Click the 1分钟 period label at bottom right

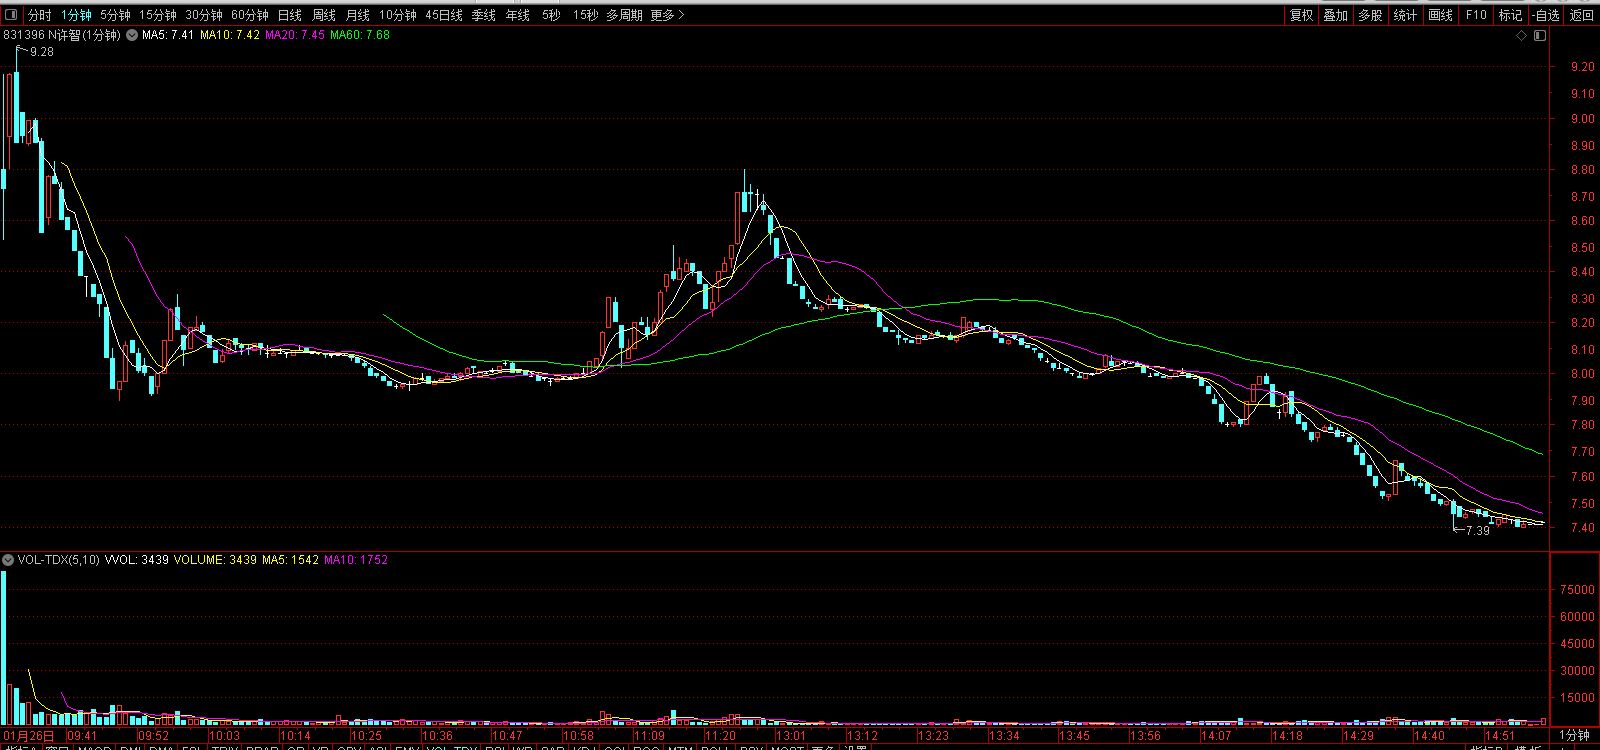(x=1574, y=736)
